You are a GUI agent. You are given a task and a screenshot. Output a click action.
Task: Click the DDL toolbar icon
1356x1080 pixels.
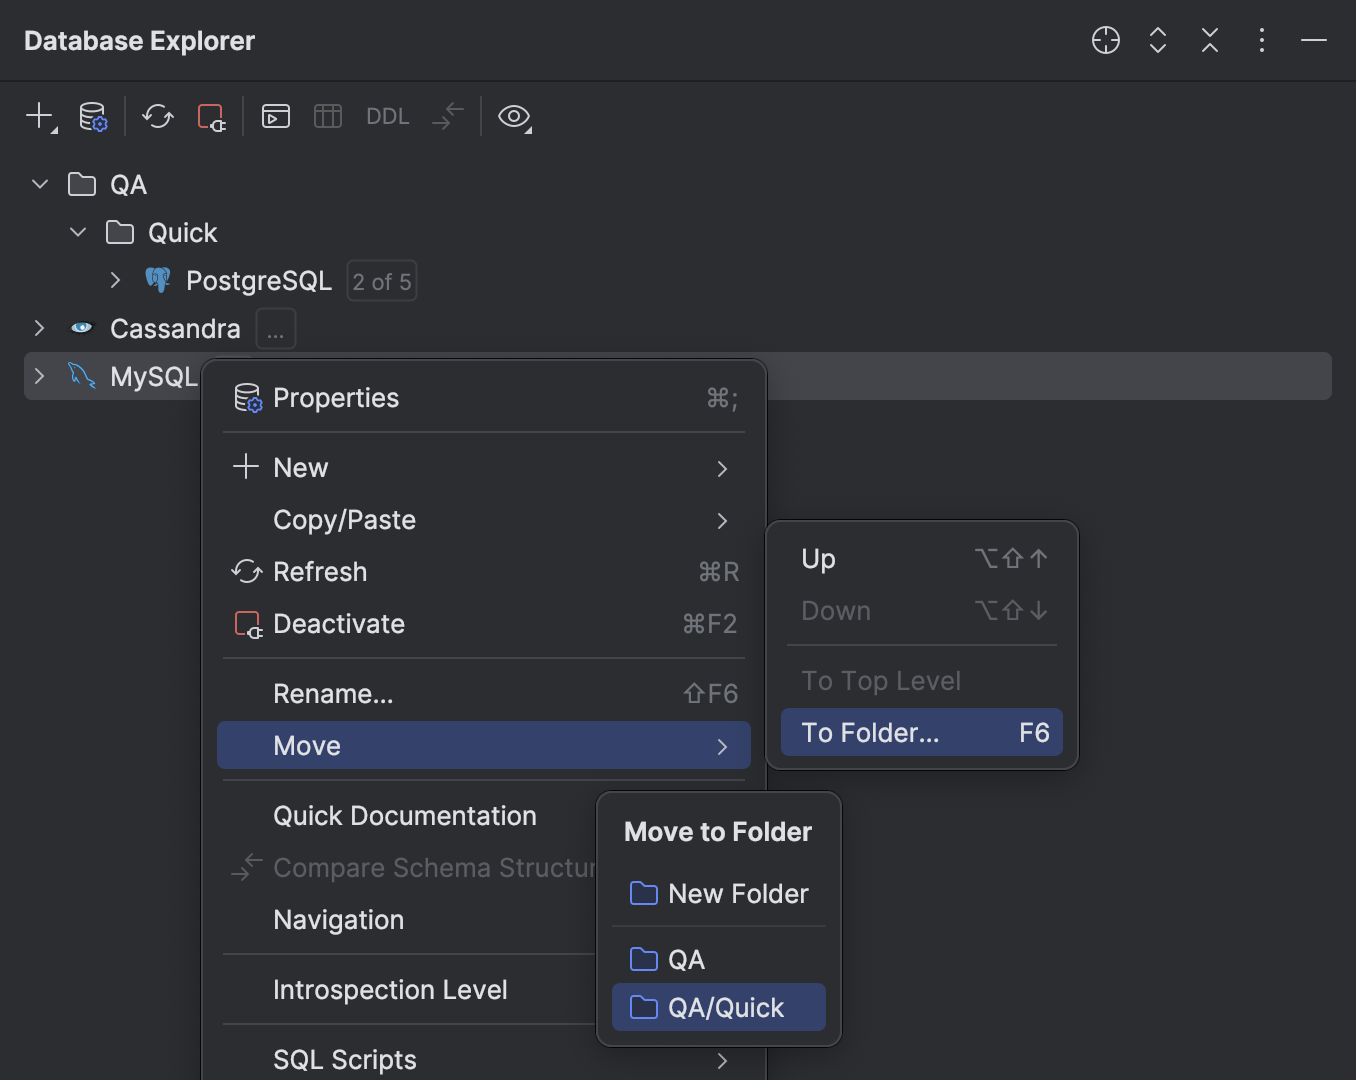click(x=387, y=116)
